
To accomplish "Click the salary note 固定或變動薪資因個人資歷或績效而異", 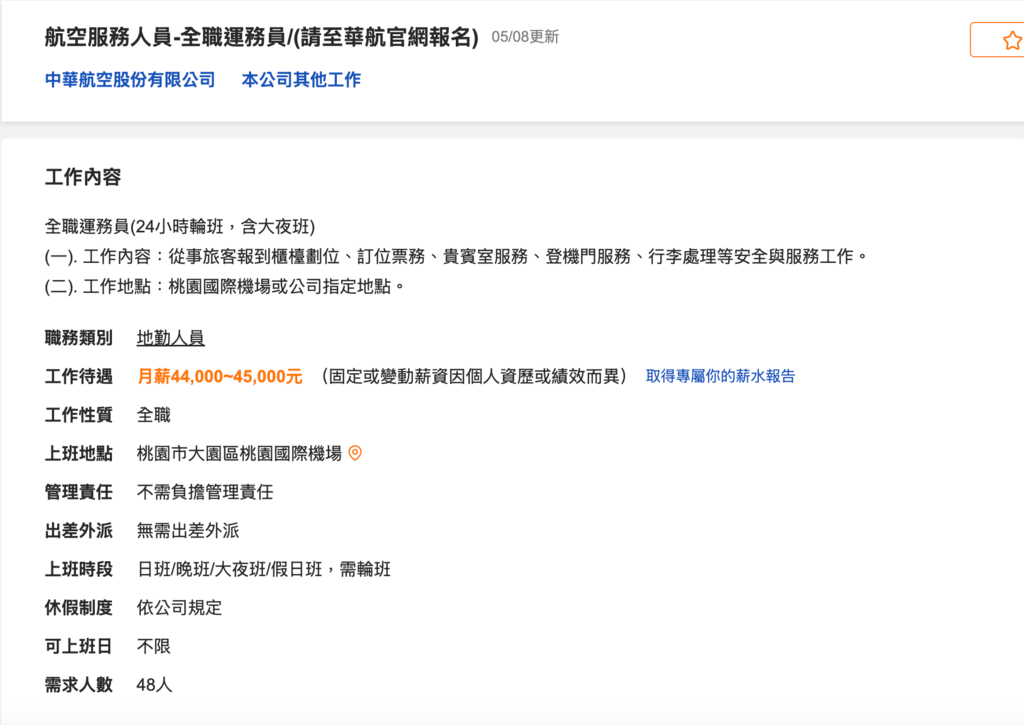I will tap(474, 376).
